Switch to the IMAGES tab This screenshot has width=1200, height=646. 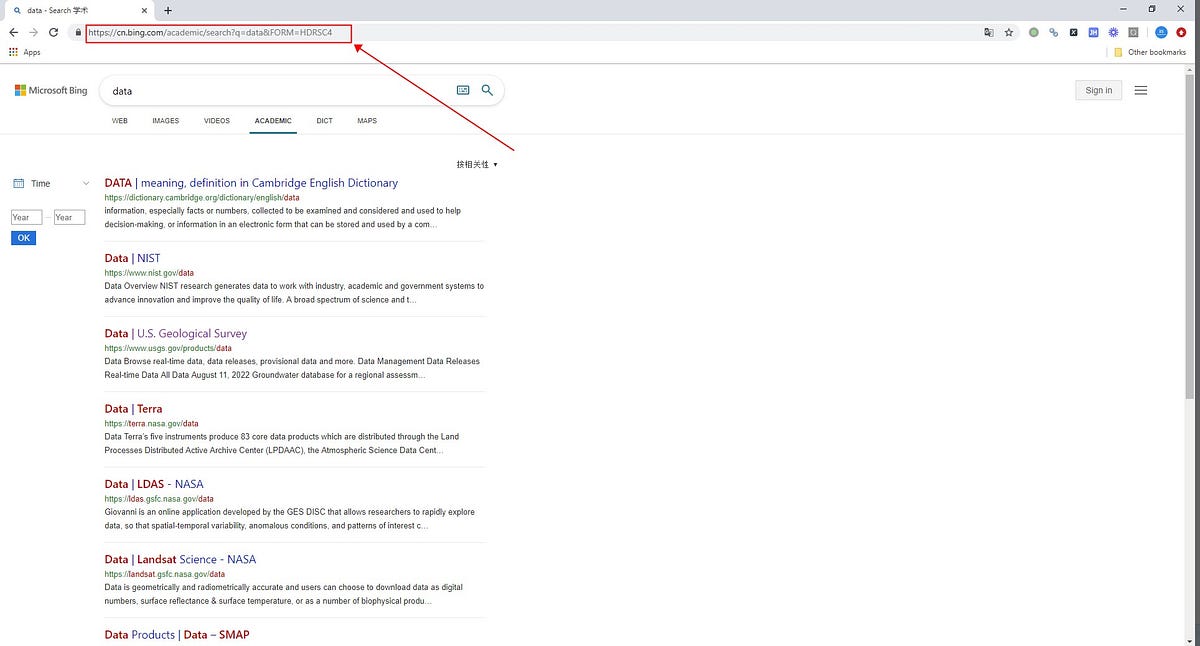(x=165, y=120)
